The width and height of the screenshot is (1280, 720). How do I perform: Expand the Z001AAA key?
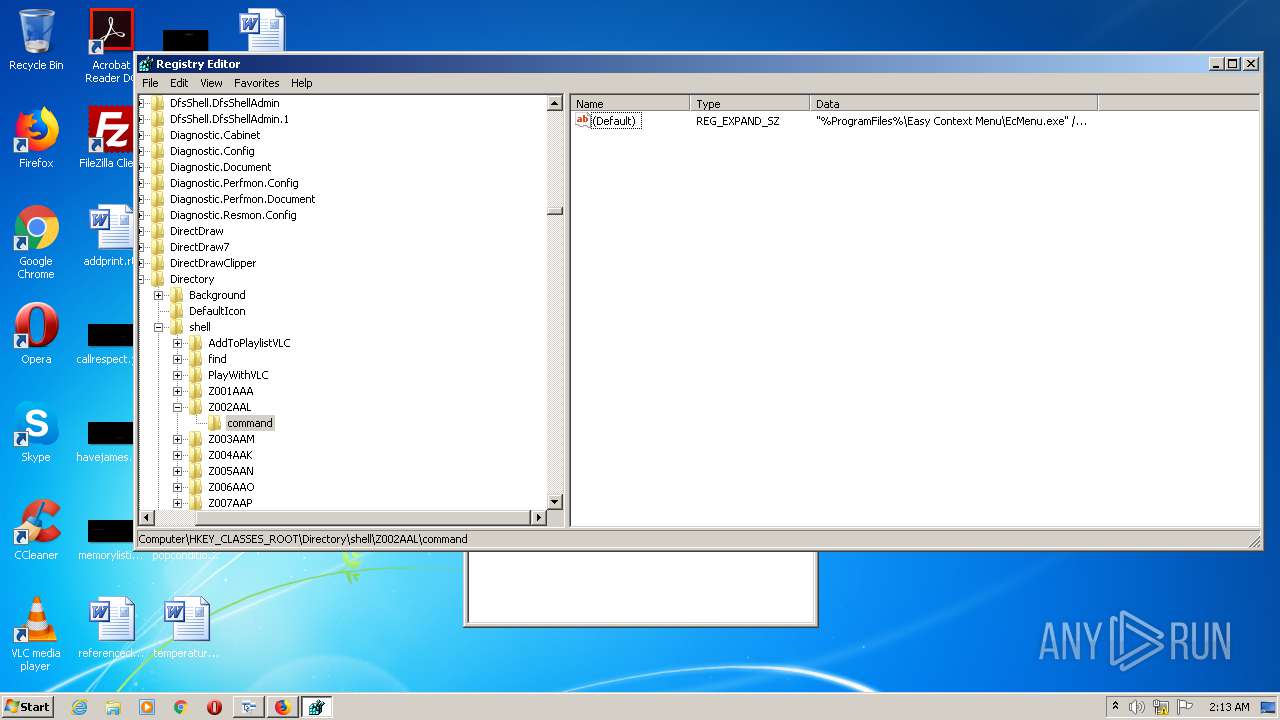tap(178, 391)
